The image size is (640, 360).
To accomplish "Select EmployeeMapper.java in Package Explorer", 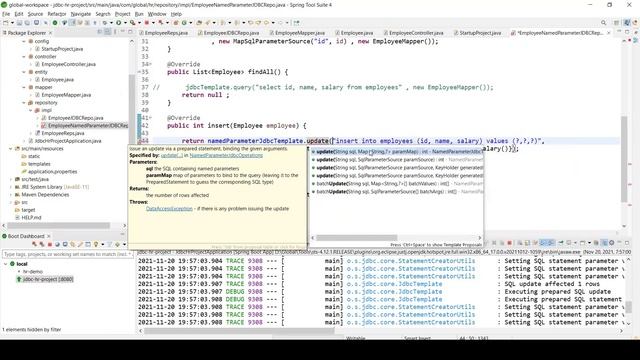I will [66, 95].
